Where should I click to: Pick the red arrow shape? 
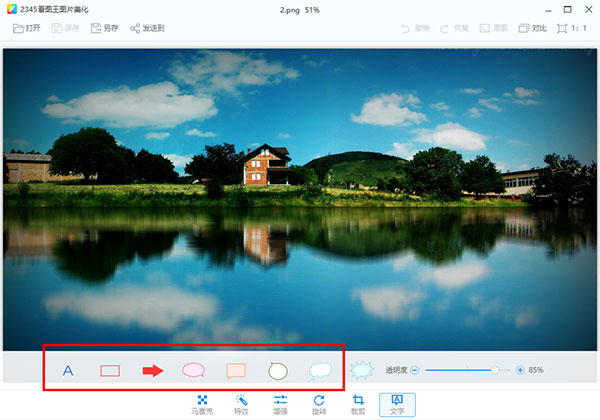[152, 371]
